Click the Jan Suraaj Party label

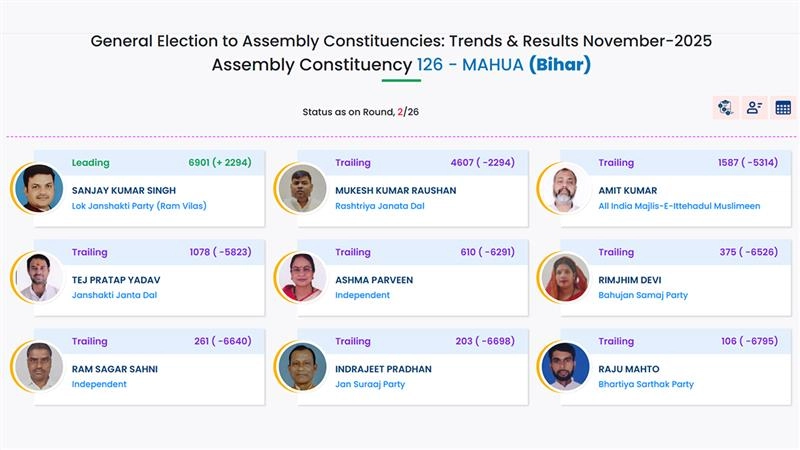tap(369, 384)
